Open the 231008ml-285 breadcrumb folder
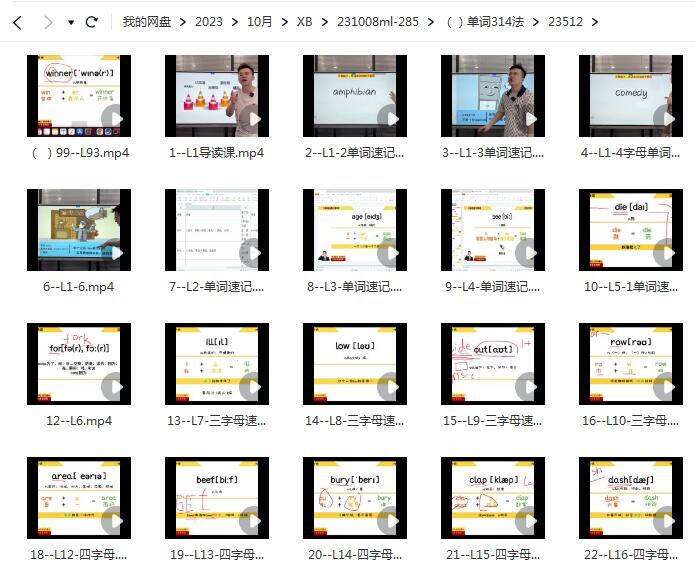Image resolution: width=695 pixels, height=578 pixels. 378,22
